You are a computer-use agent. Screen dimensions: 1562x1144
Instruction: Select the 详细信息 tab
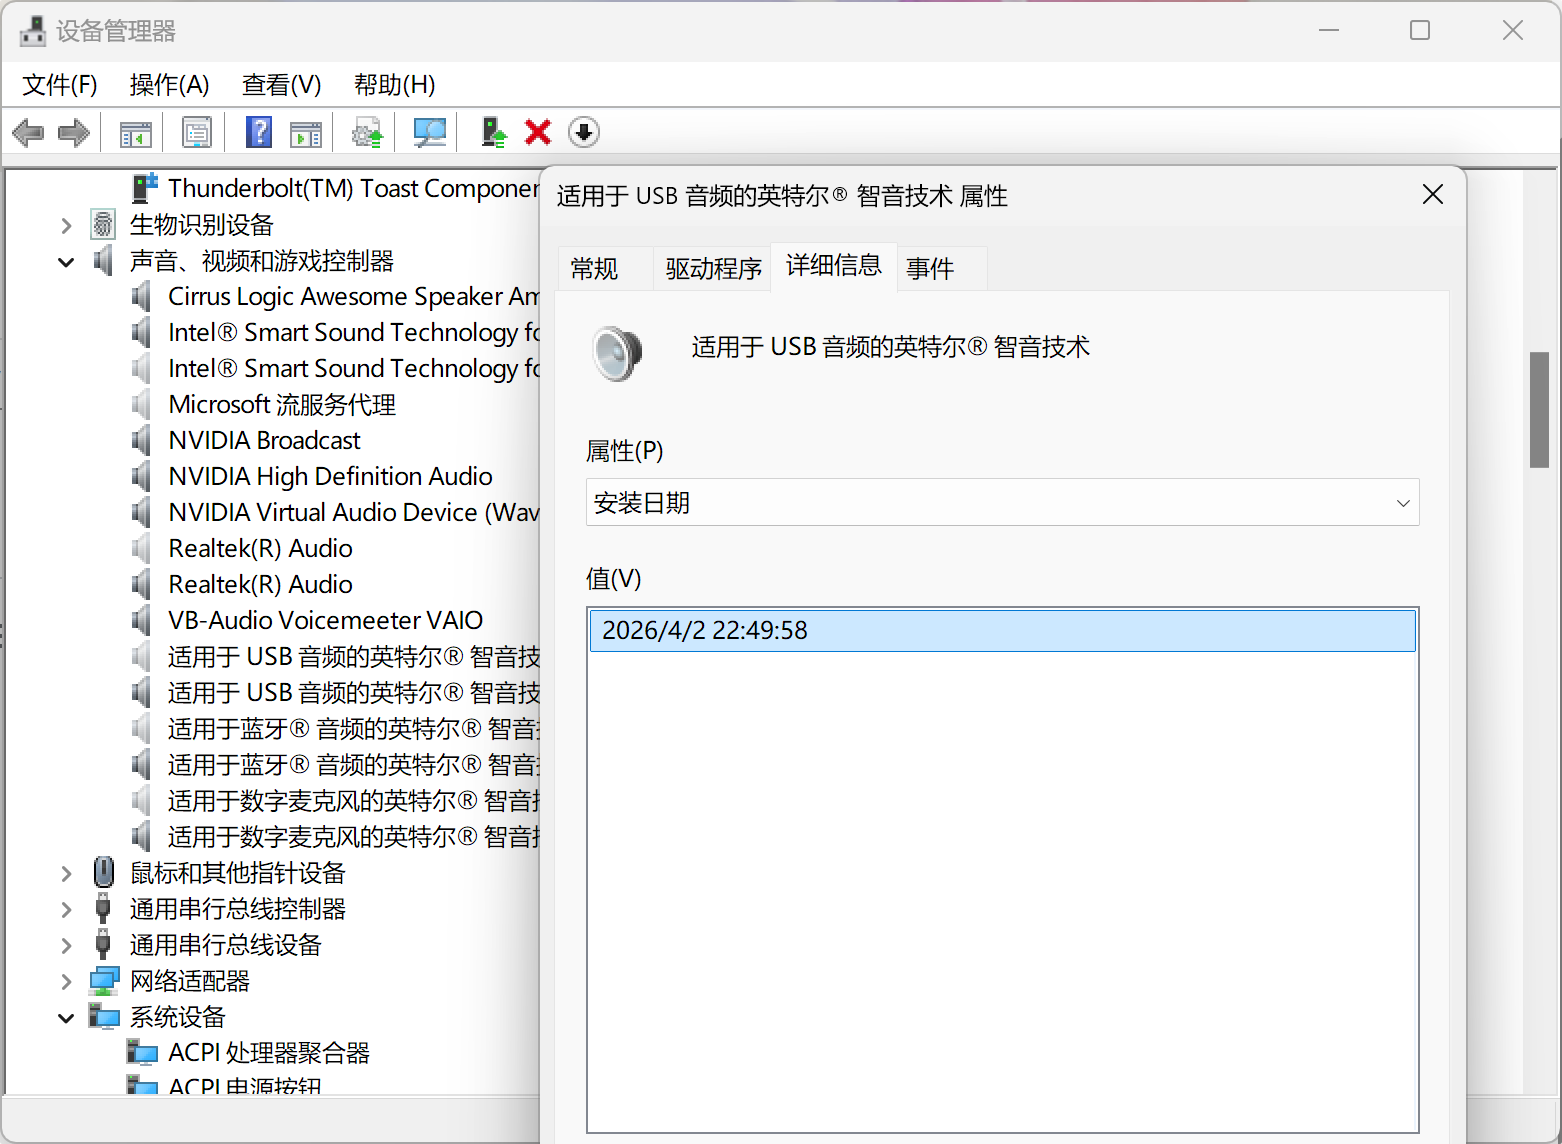[x=833, y=265]
